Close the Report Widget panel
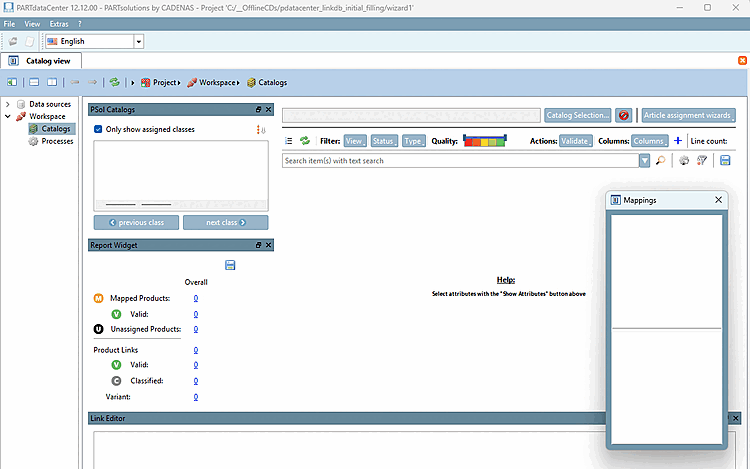 (x=268, y=245)
